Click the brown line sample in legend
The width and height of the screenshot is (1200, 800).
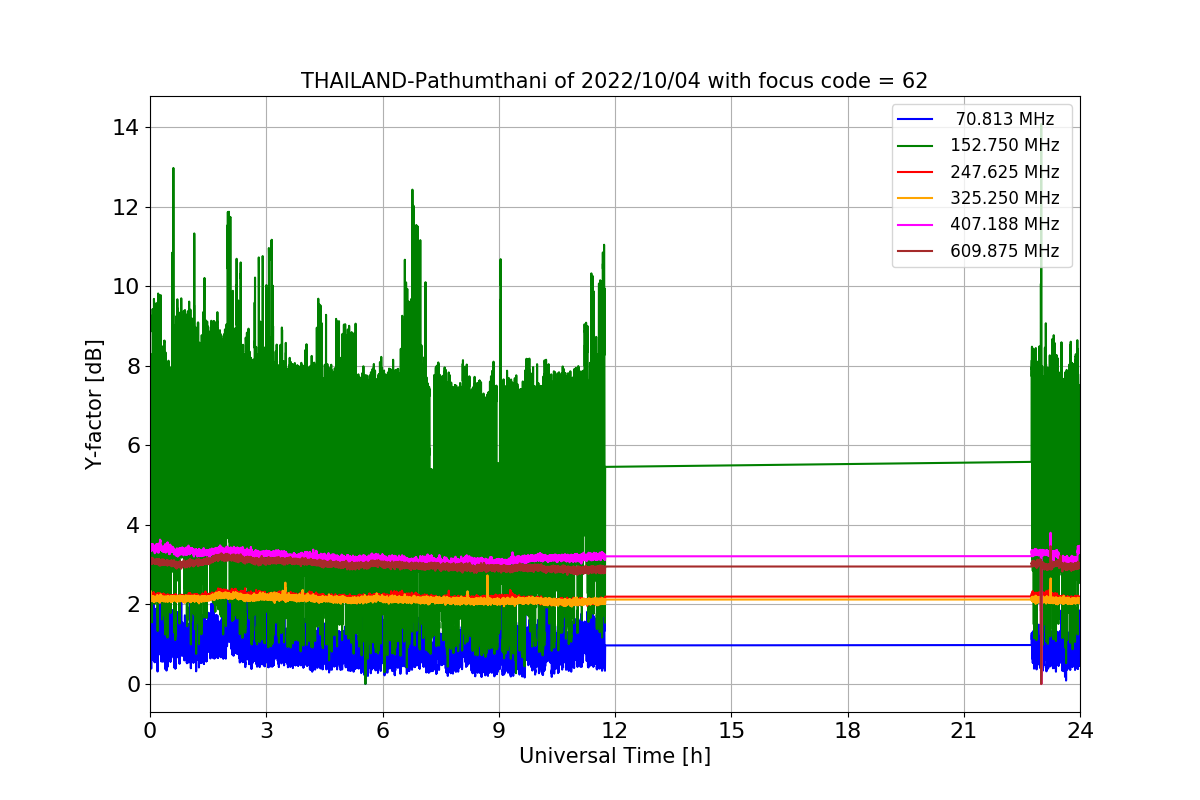(916, 252)
